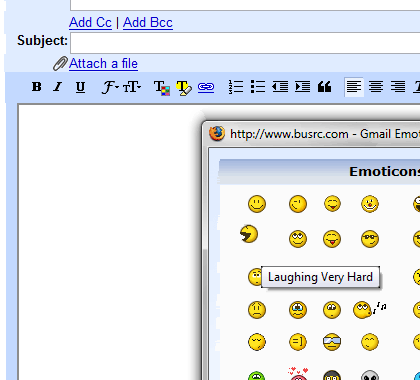
Task: Click the Add Cc link
Action: point(90,23)
